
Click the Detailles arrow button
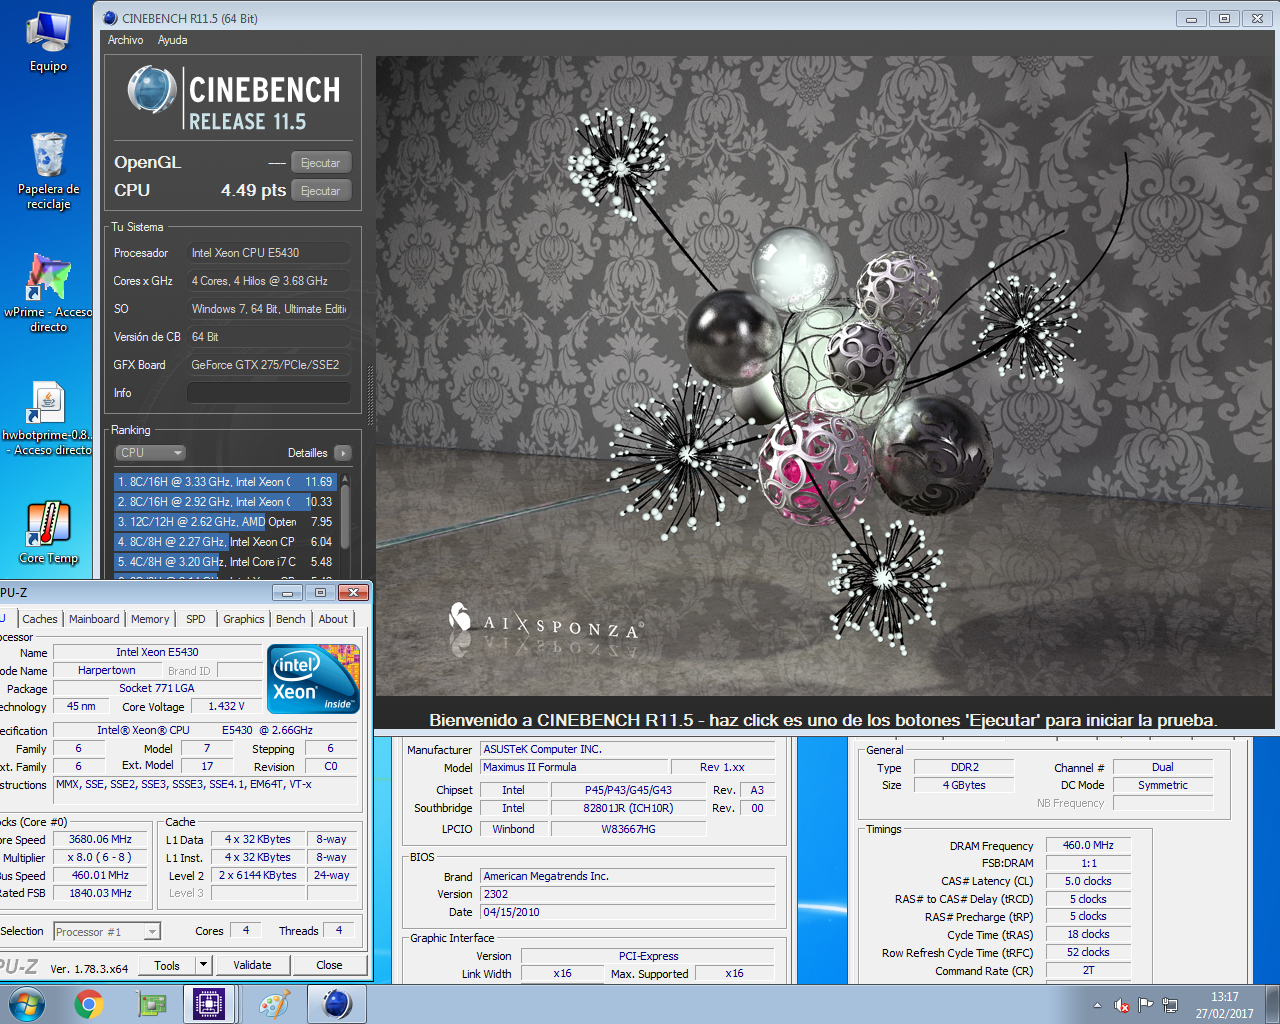342,453
